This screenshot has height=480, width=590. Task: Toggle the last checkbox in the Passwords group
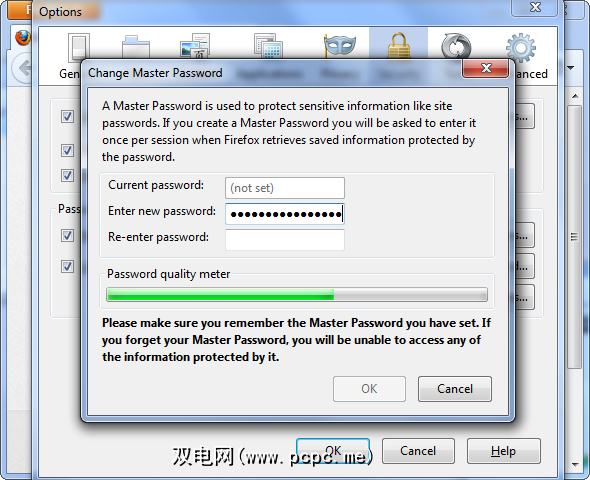(67, 266)
